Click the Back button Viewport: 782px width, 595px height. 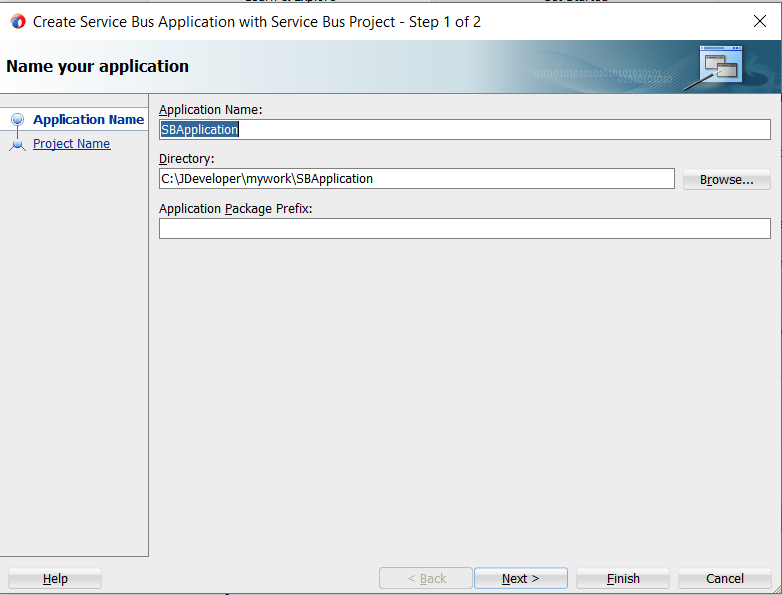pyautogui.click(x=426, y=579)
